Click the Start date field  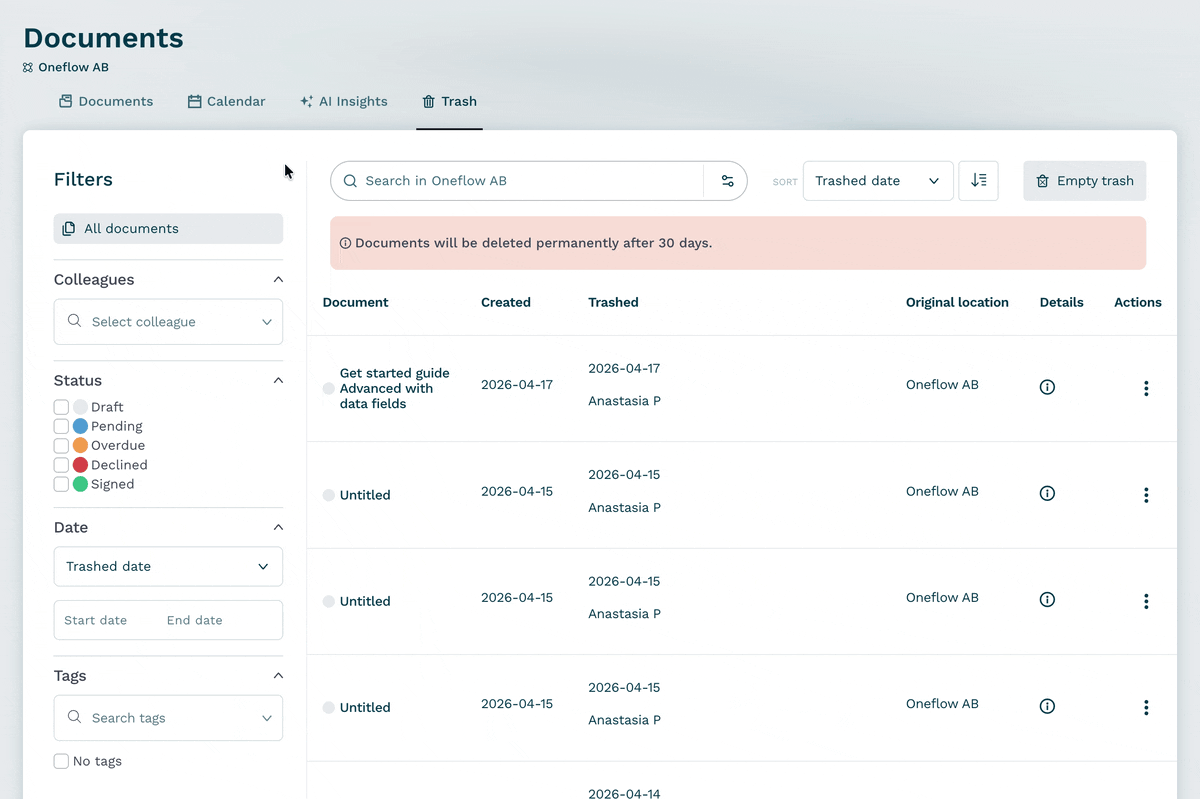(x=96, y=620)
